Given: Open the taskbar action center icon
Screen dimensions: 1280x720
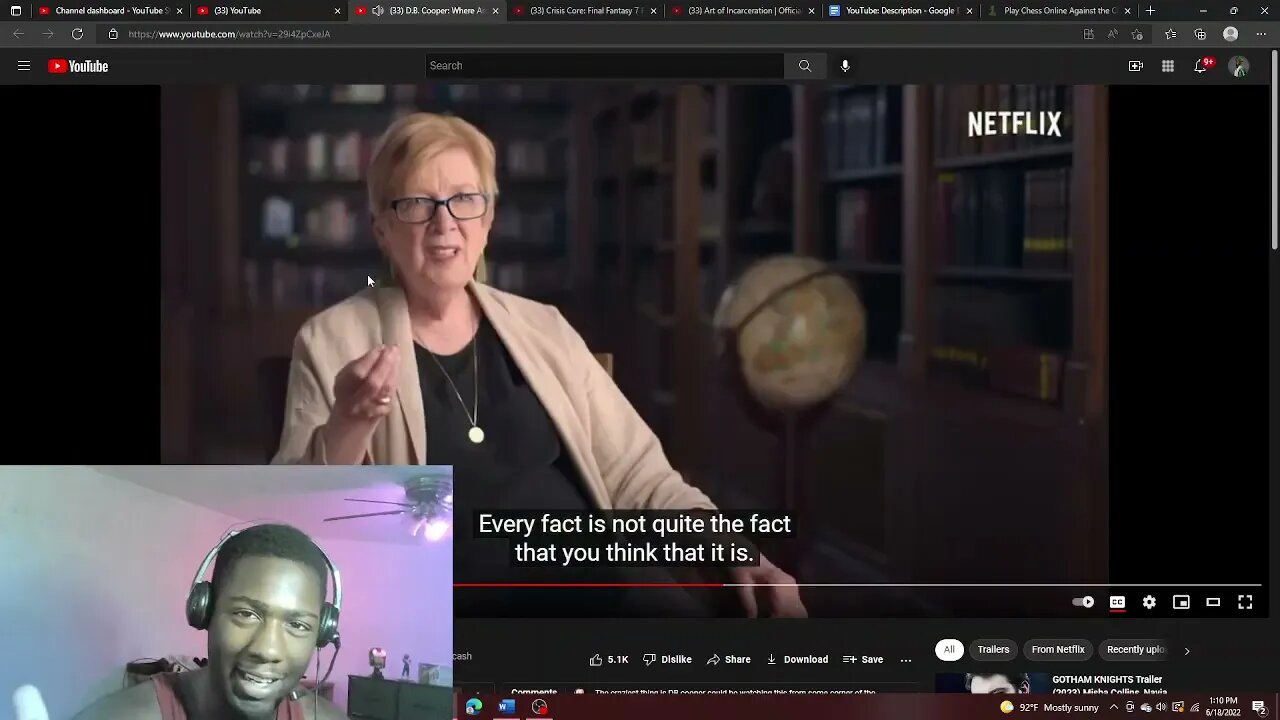Looking at the screenshot, I should pyautogui.click(x=1259, y=707).
